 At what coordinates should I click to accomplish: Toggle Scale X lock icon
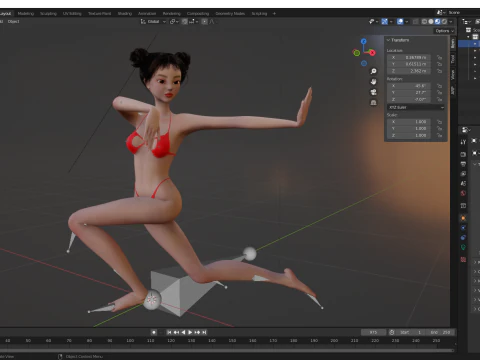click(439, 122)
